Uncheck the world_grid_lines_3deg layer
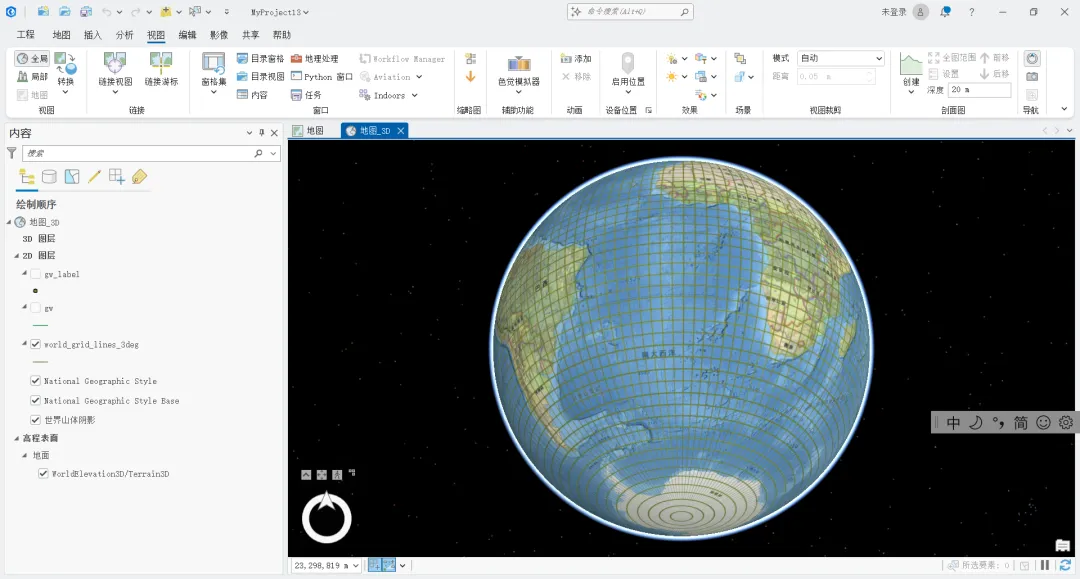1080x579 pixels. coord(36,344)
